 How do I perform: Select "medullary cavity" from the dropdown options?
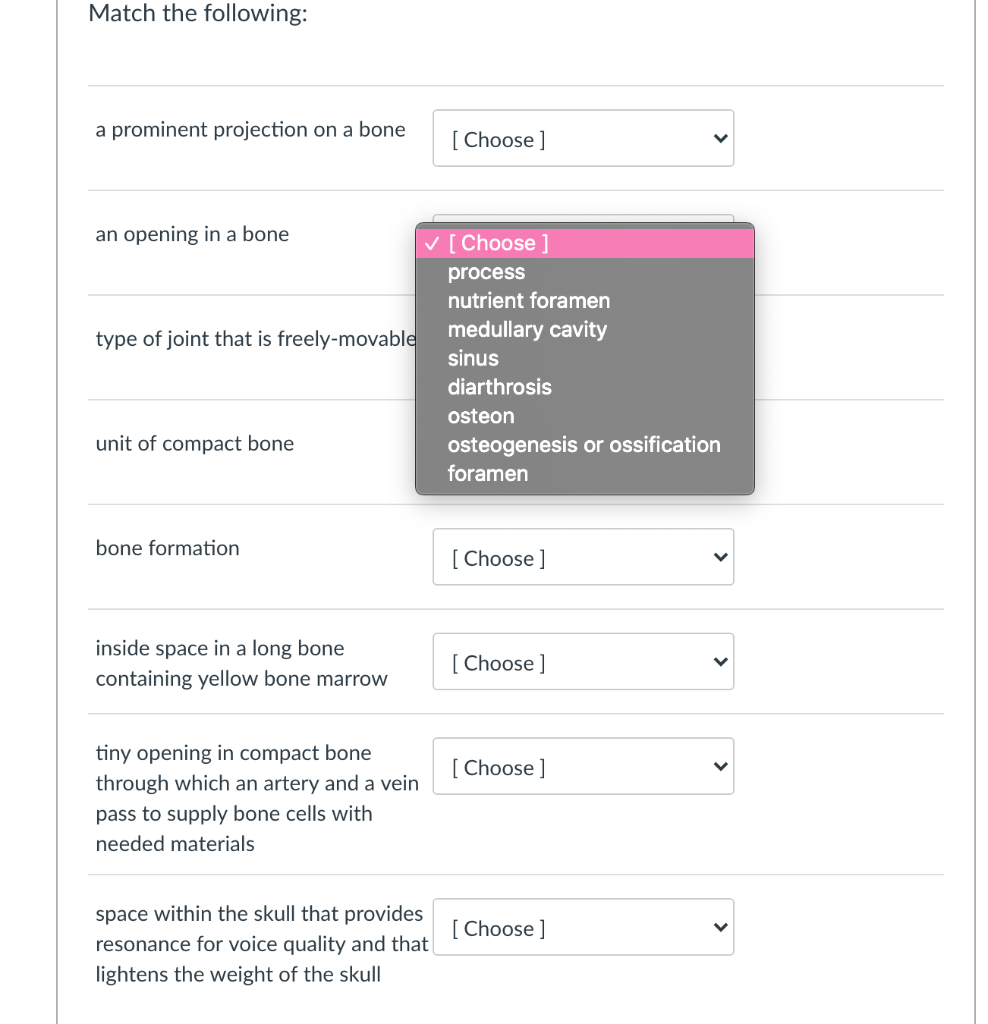528,330
